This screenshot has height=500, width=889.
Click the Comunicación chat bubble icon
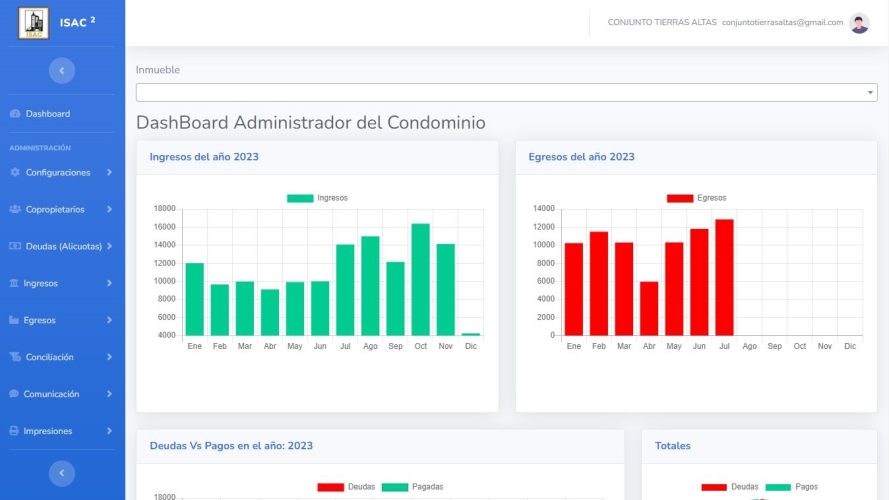[x=14, y=393]
